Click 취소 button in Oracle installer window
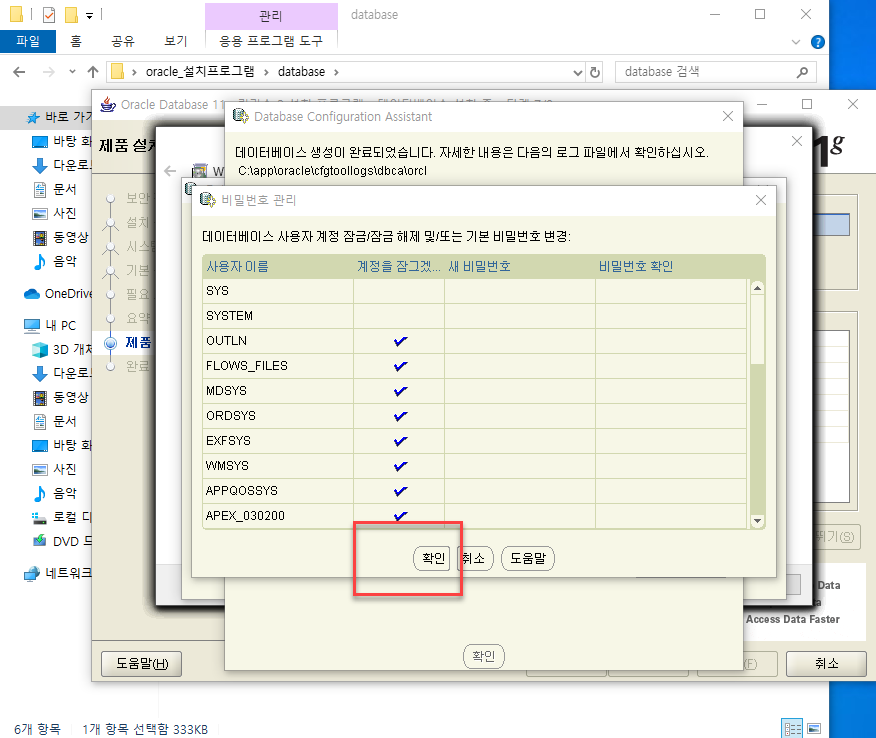This screenshot has height=738, width=876. point(826,664)
